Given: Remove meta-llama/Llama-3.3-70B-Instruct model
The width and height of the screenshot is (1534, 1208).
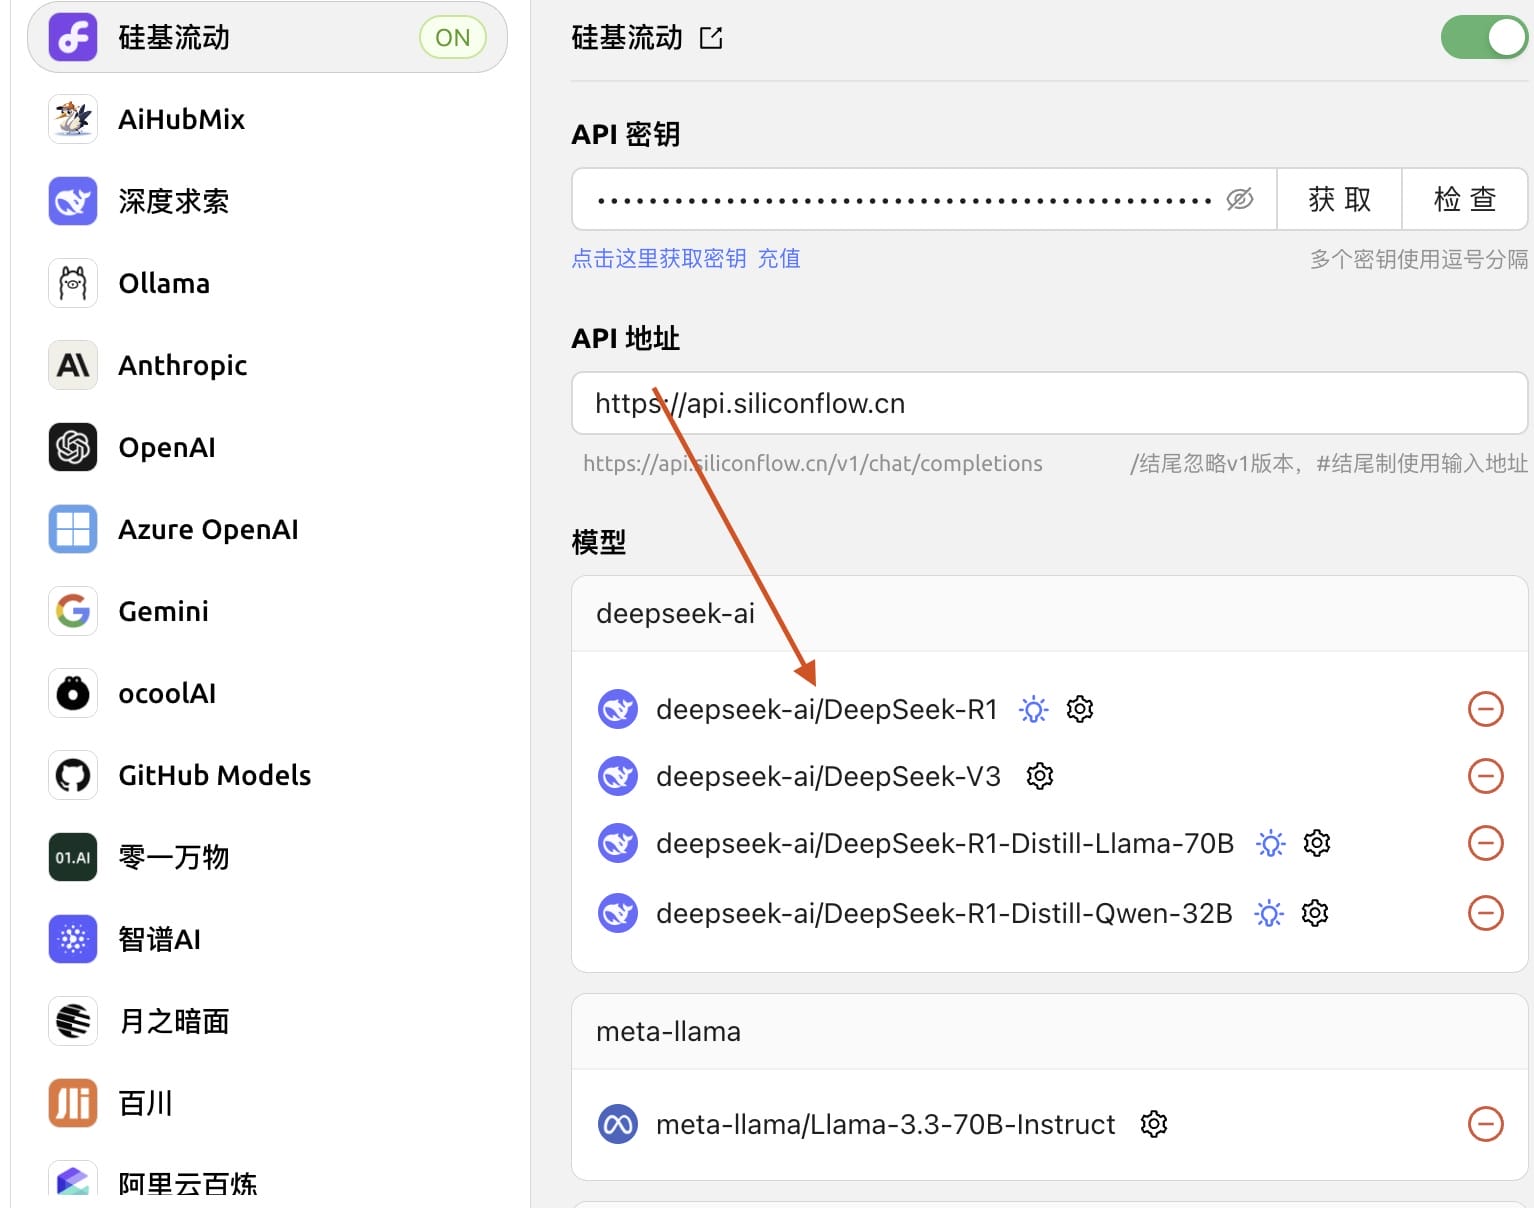Looking at the screenshot, I should (1485, 1124).
